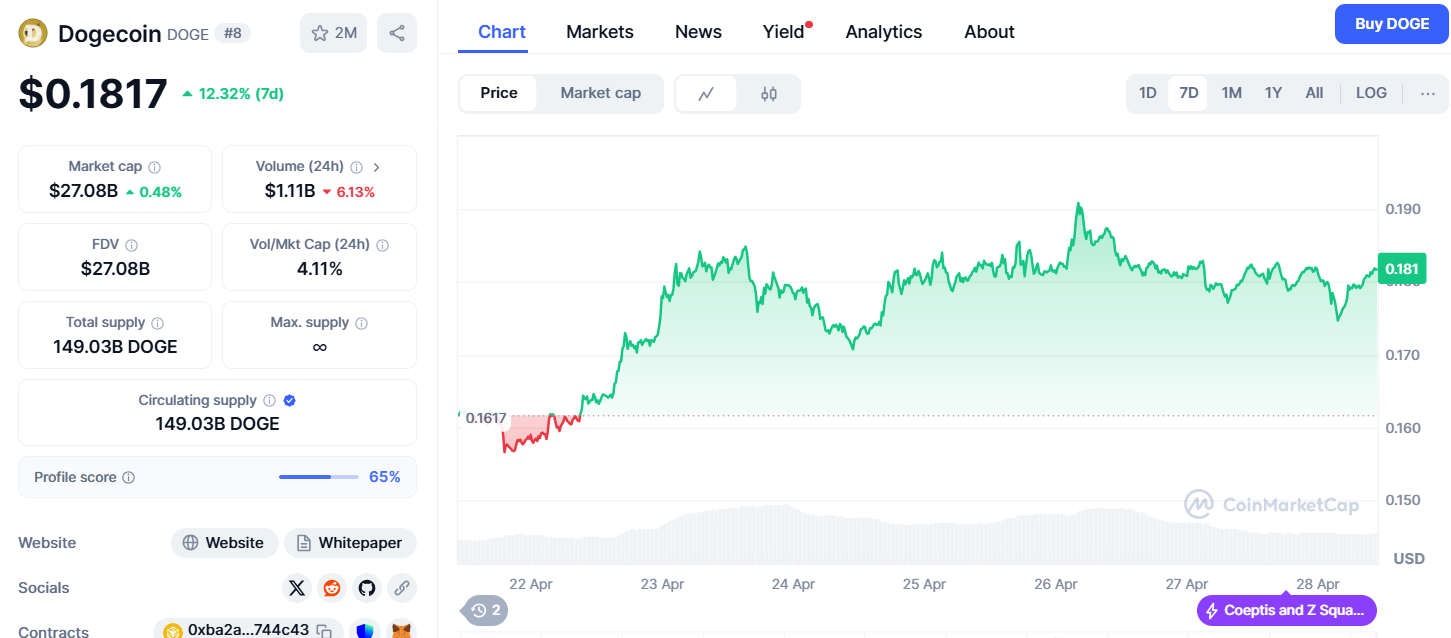Show All-time chart range
The image size is (1451, 638).
tap(1314, 93)
